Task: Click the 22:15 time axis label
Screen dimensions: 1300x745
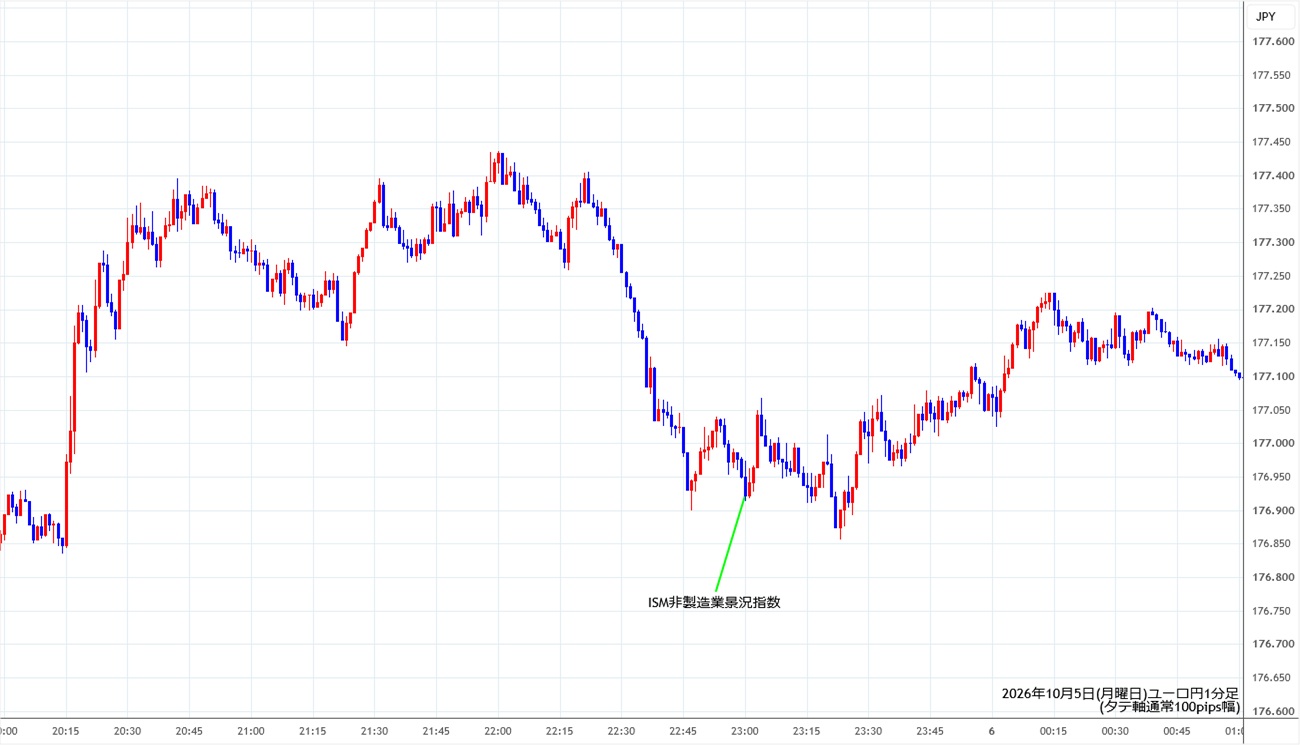Action: tap(560, 731)
